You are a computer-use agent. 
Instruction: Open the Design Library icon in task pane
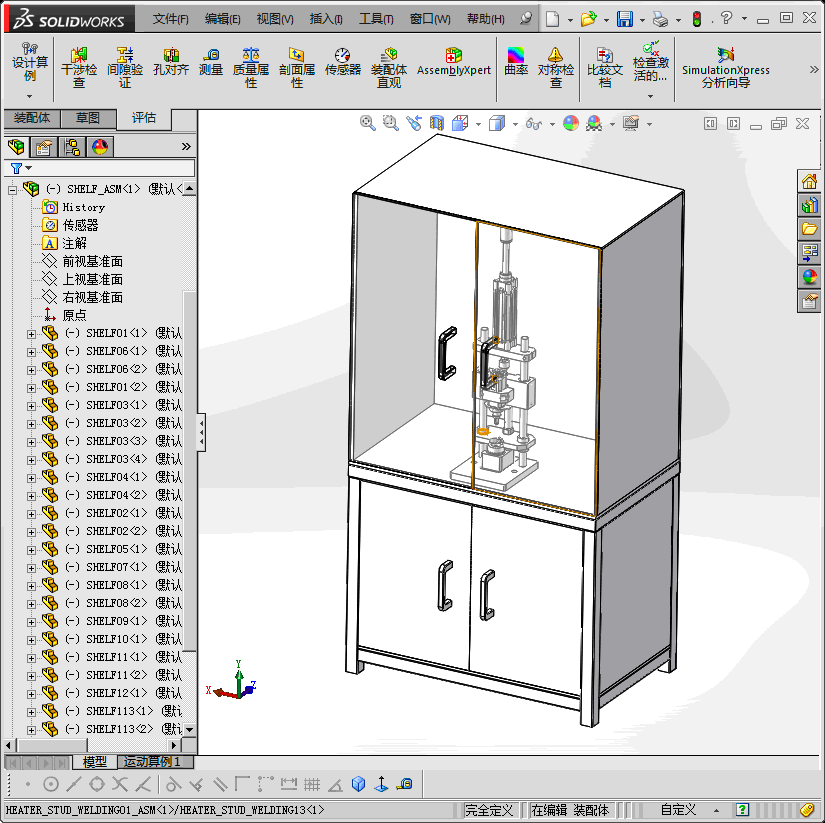[x=809, y=205]
